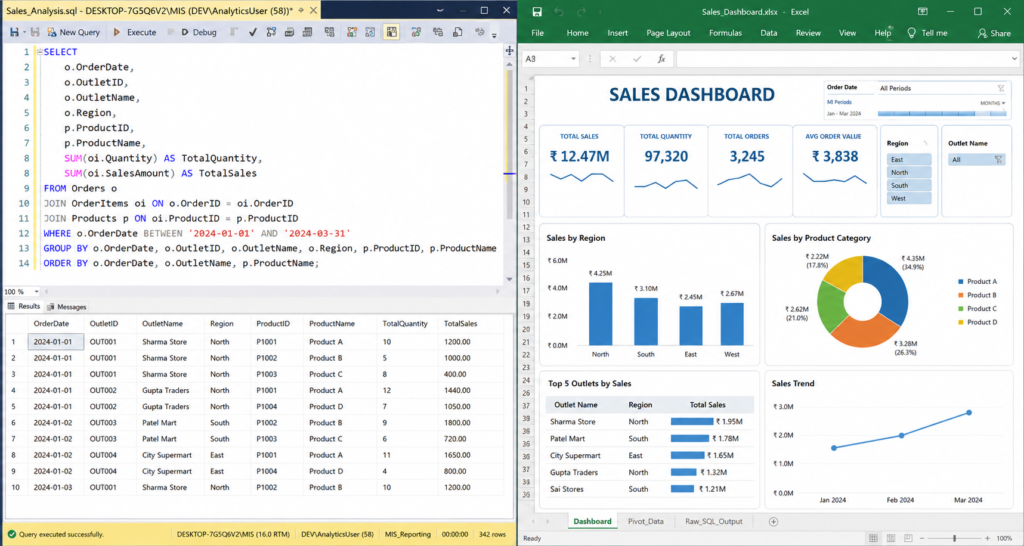Open the MONTHS time level dropdown
This screenshot has height=546, width=1024.
click(x=992, y=103)
